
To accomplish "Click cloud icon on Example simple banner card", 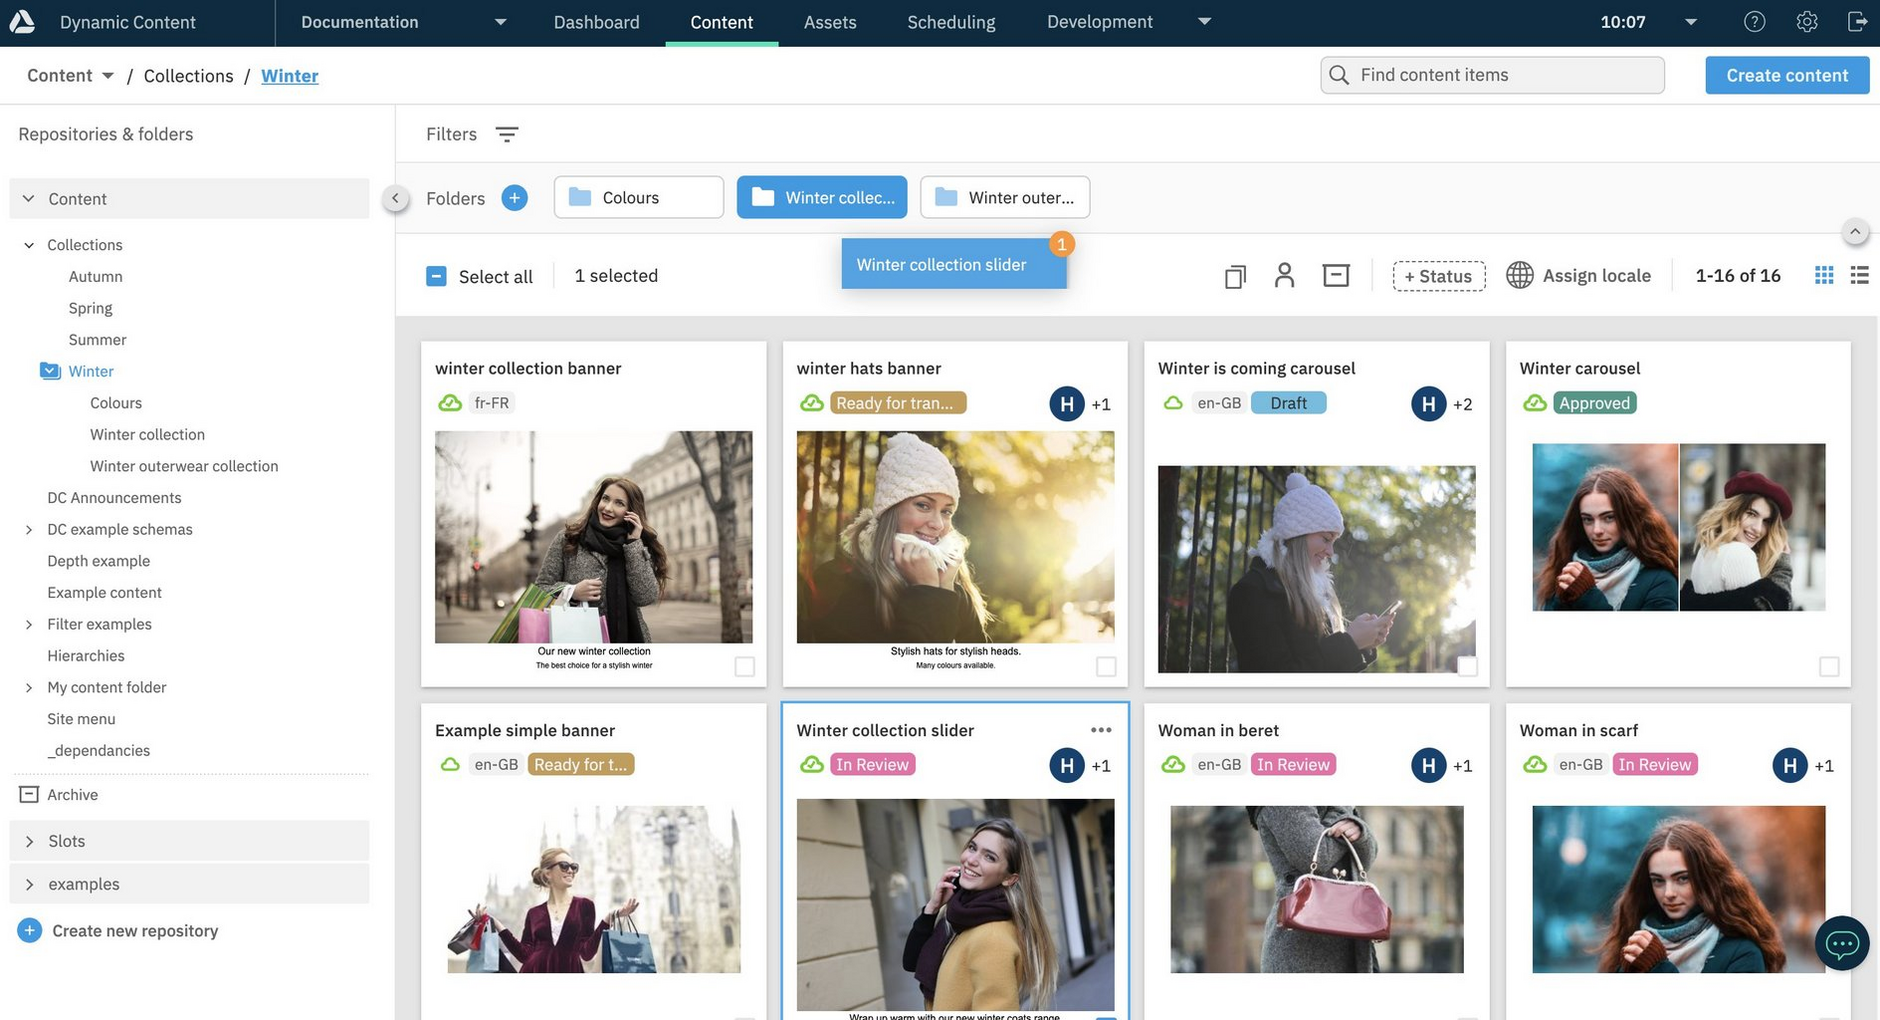I will point(450,764).
